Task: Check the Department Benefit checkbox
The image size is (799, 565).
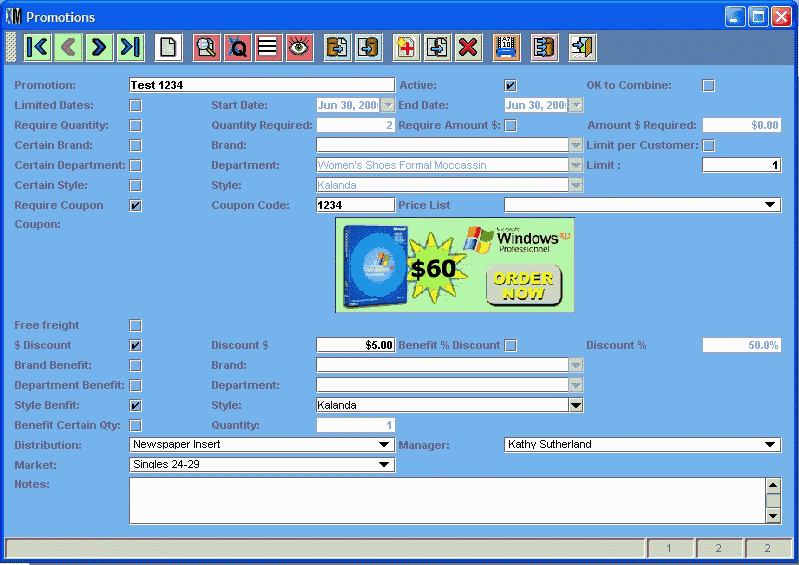Action: pos(136,385)
